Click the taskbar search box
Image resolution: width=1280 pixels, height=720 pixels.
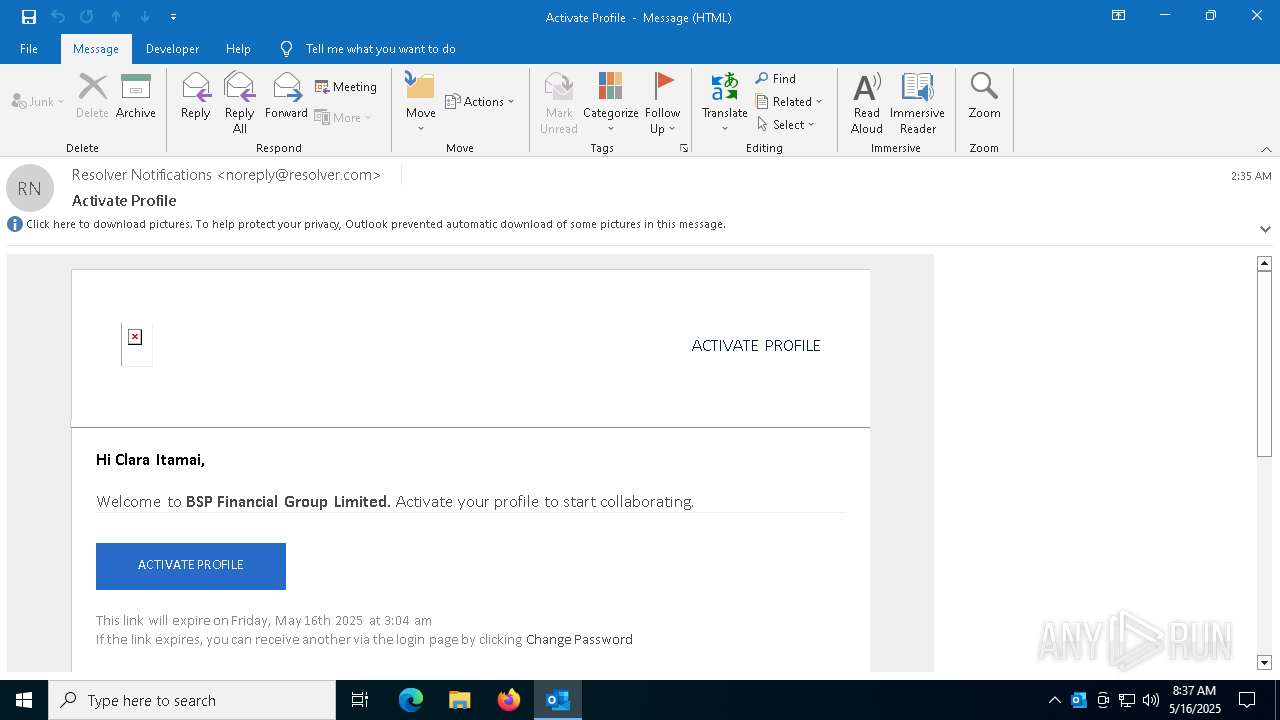(192, 700)
